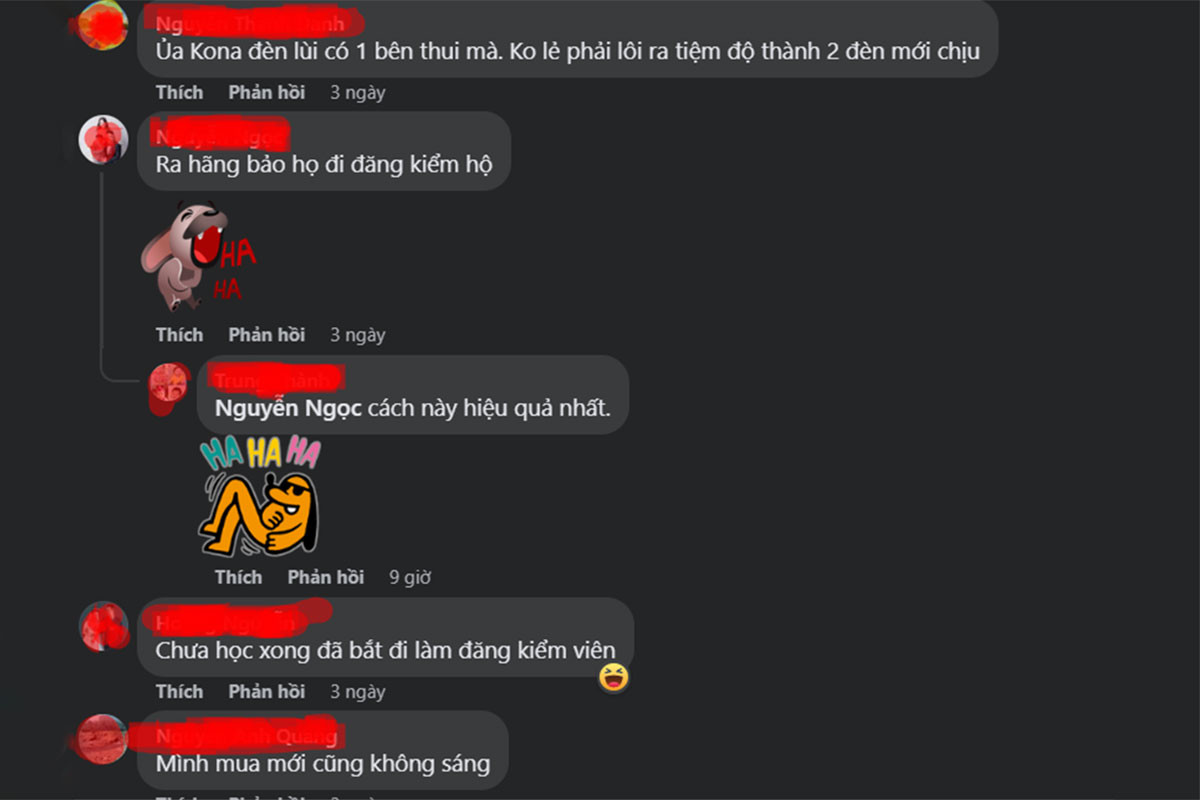Open profile picture of first Kona commenter
The height and width of the screenshot is (800, 1200).
(104, 25)
